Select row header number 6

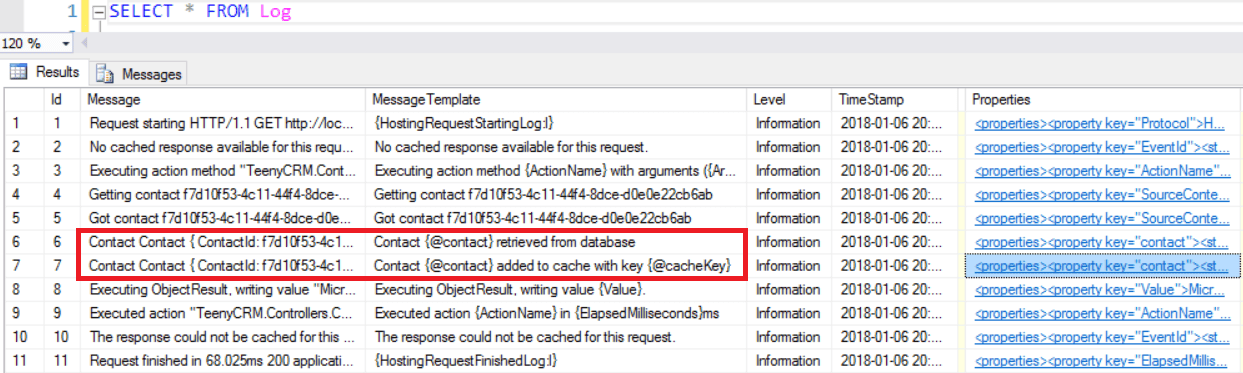[x=23, y=242]
